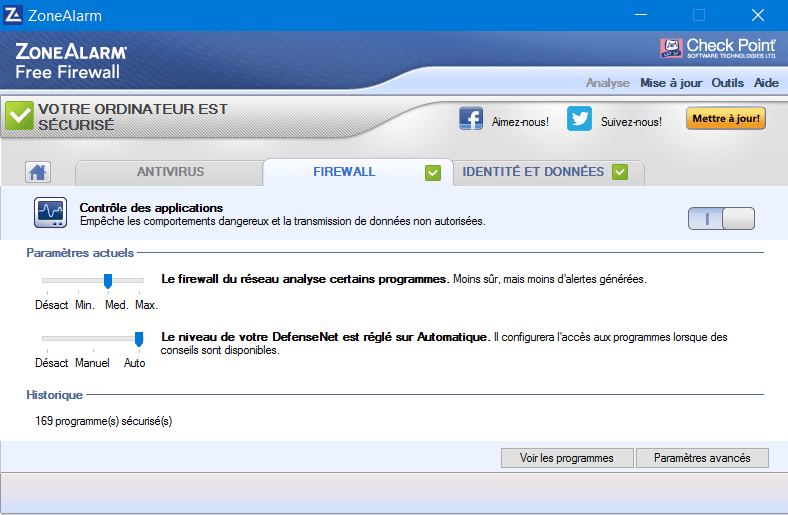Click the Check Point logo
This screenshot has width=788, height=515.
coord(718,48)
